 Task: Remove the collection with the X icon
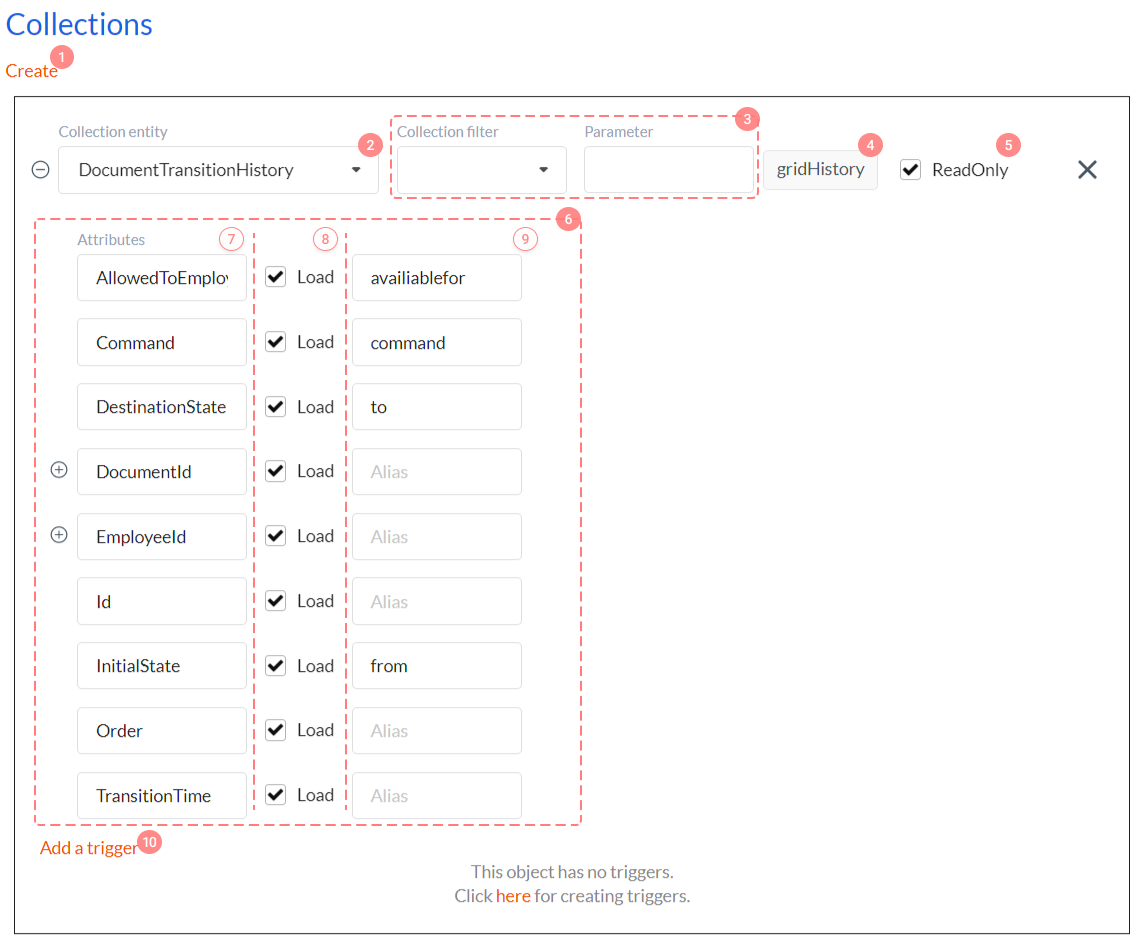tap(1087, 170)
